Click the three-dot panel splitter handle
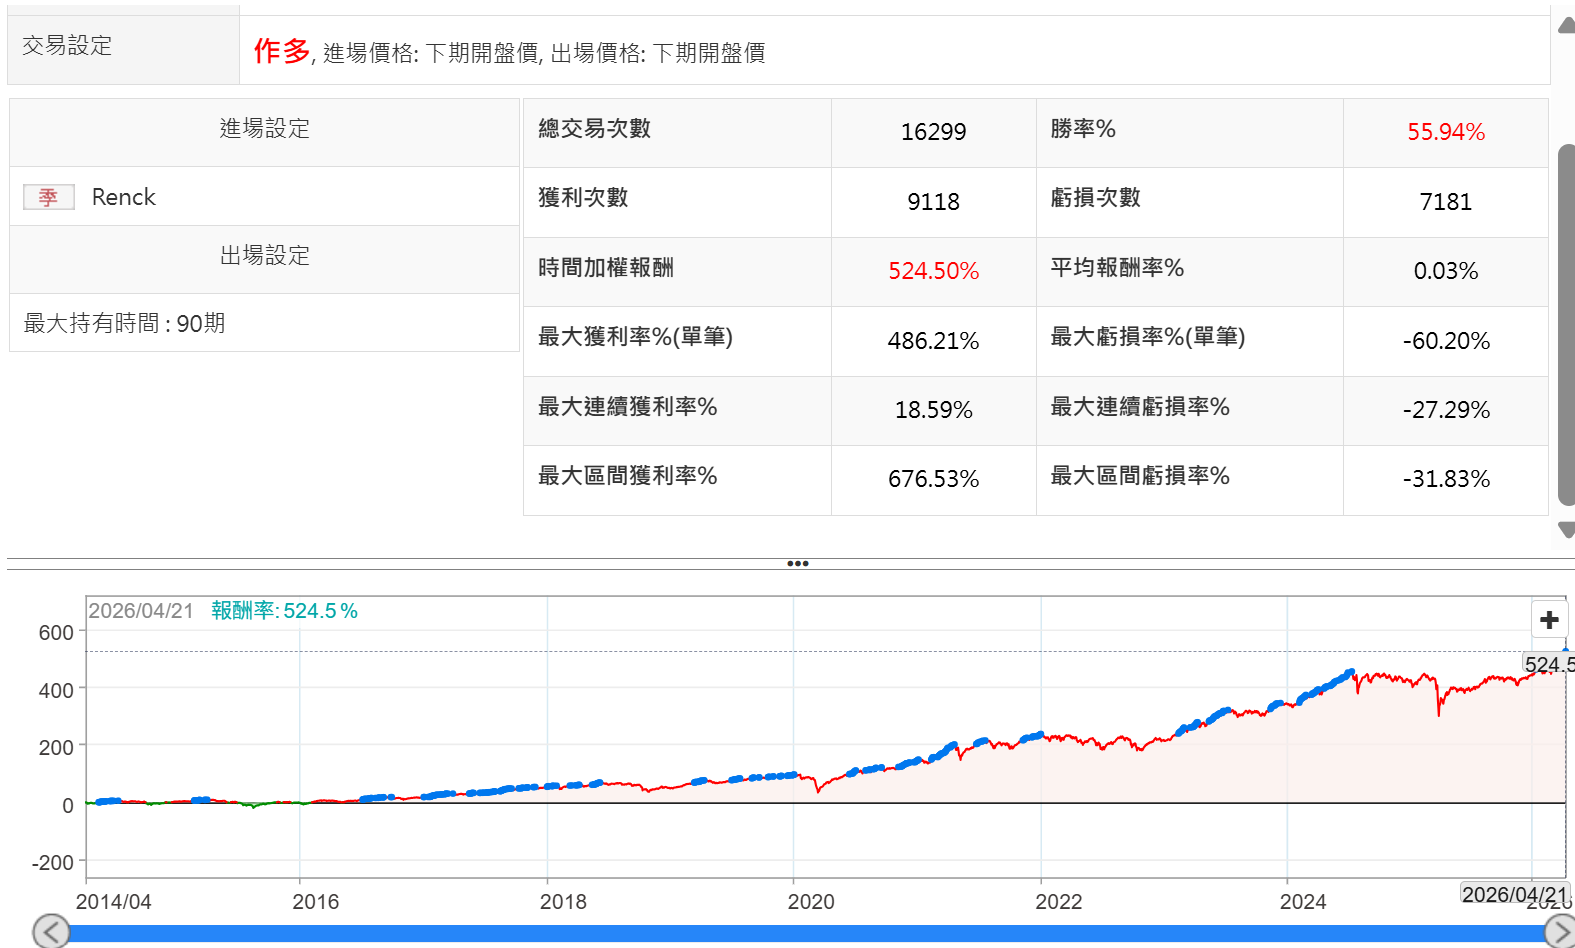 [x=797, y=564]
